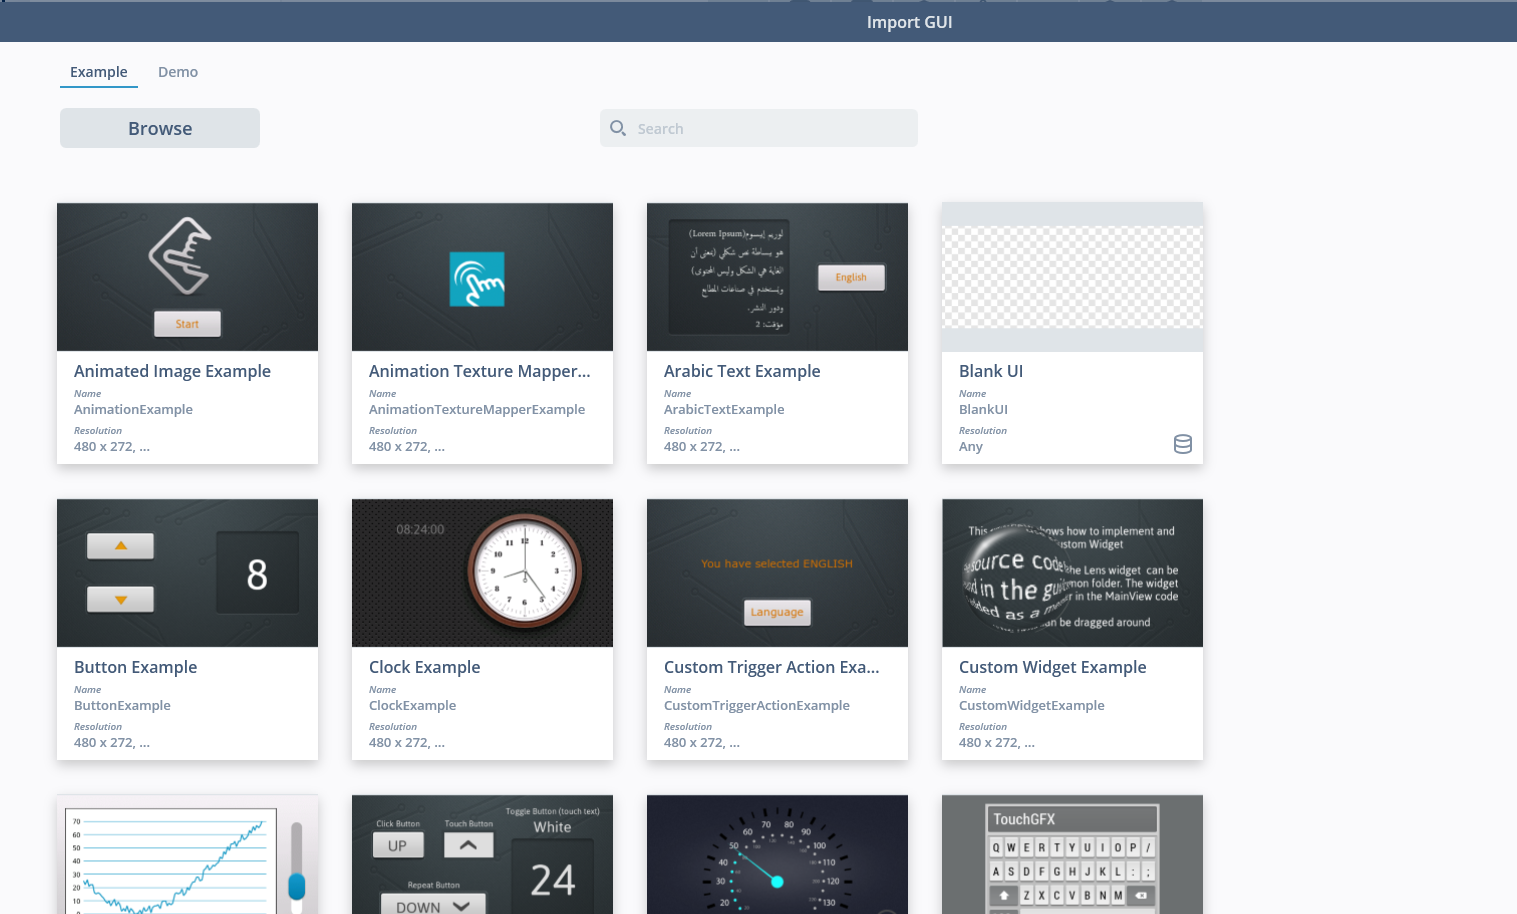
Task: Click the resolution value of Clock Example
Action: pyautogui.click(x=407, y=743)
